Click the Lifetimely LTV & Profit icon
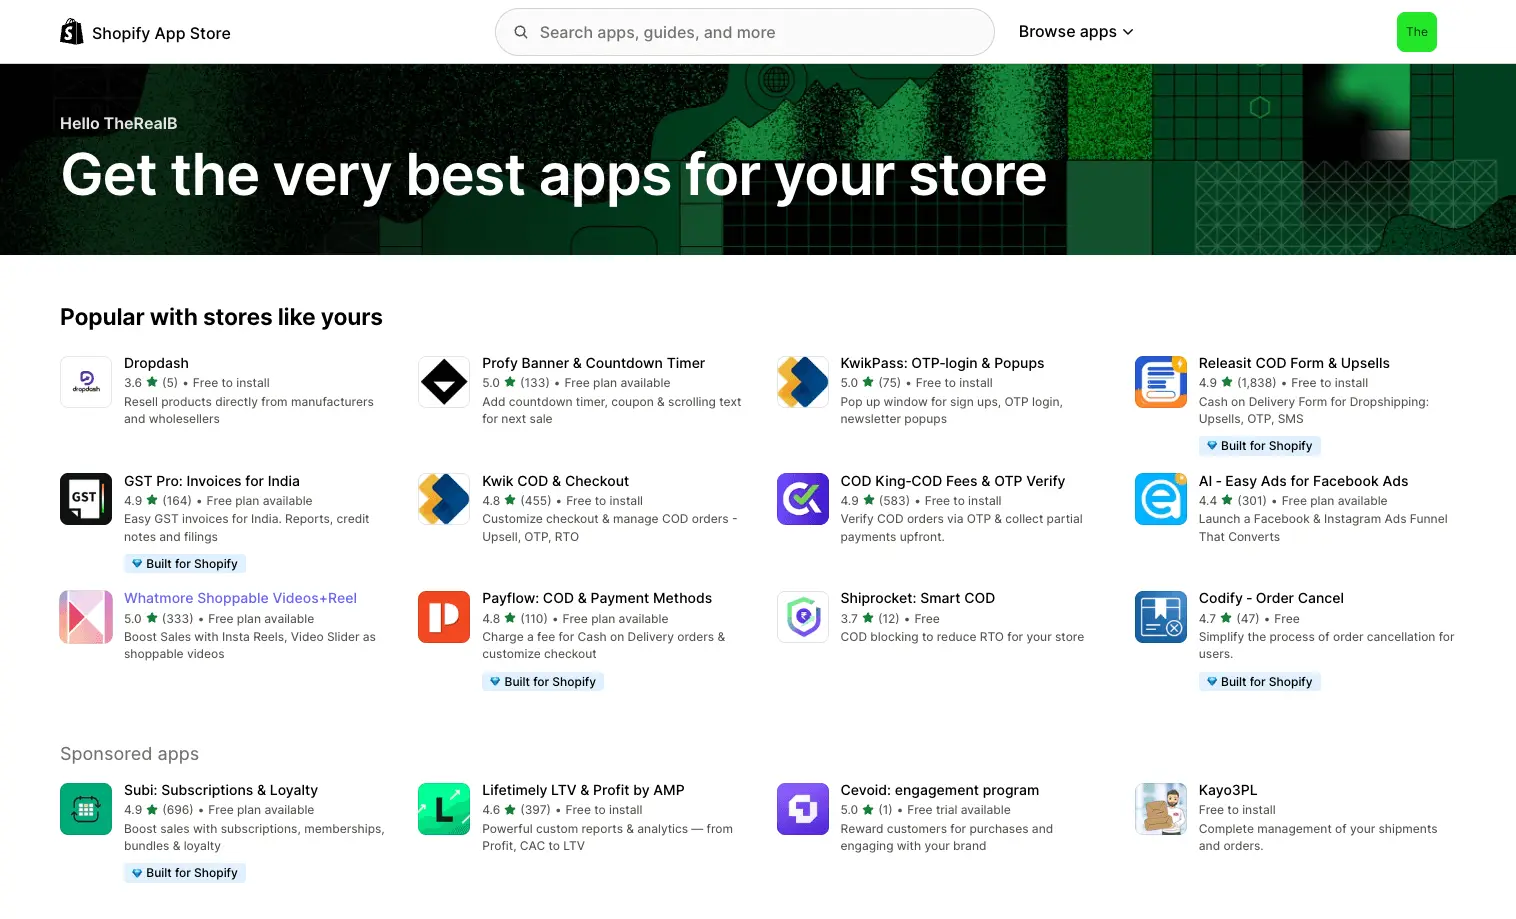Image resolution: width=1516 pixels, height=919 pixels. click(443, 808)
